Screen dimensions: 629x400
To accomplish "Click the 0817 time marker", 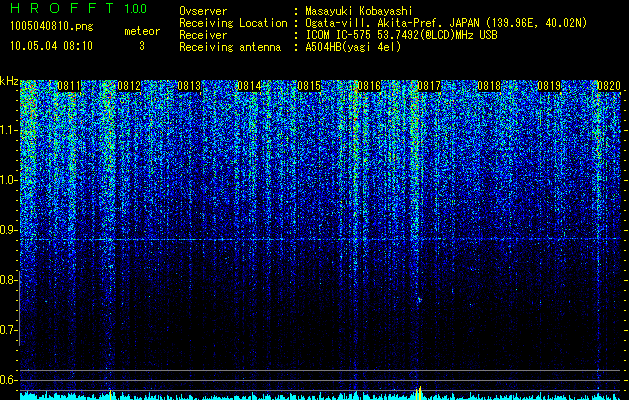I will pos(429,86).
